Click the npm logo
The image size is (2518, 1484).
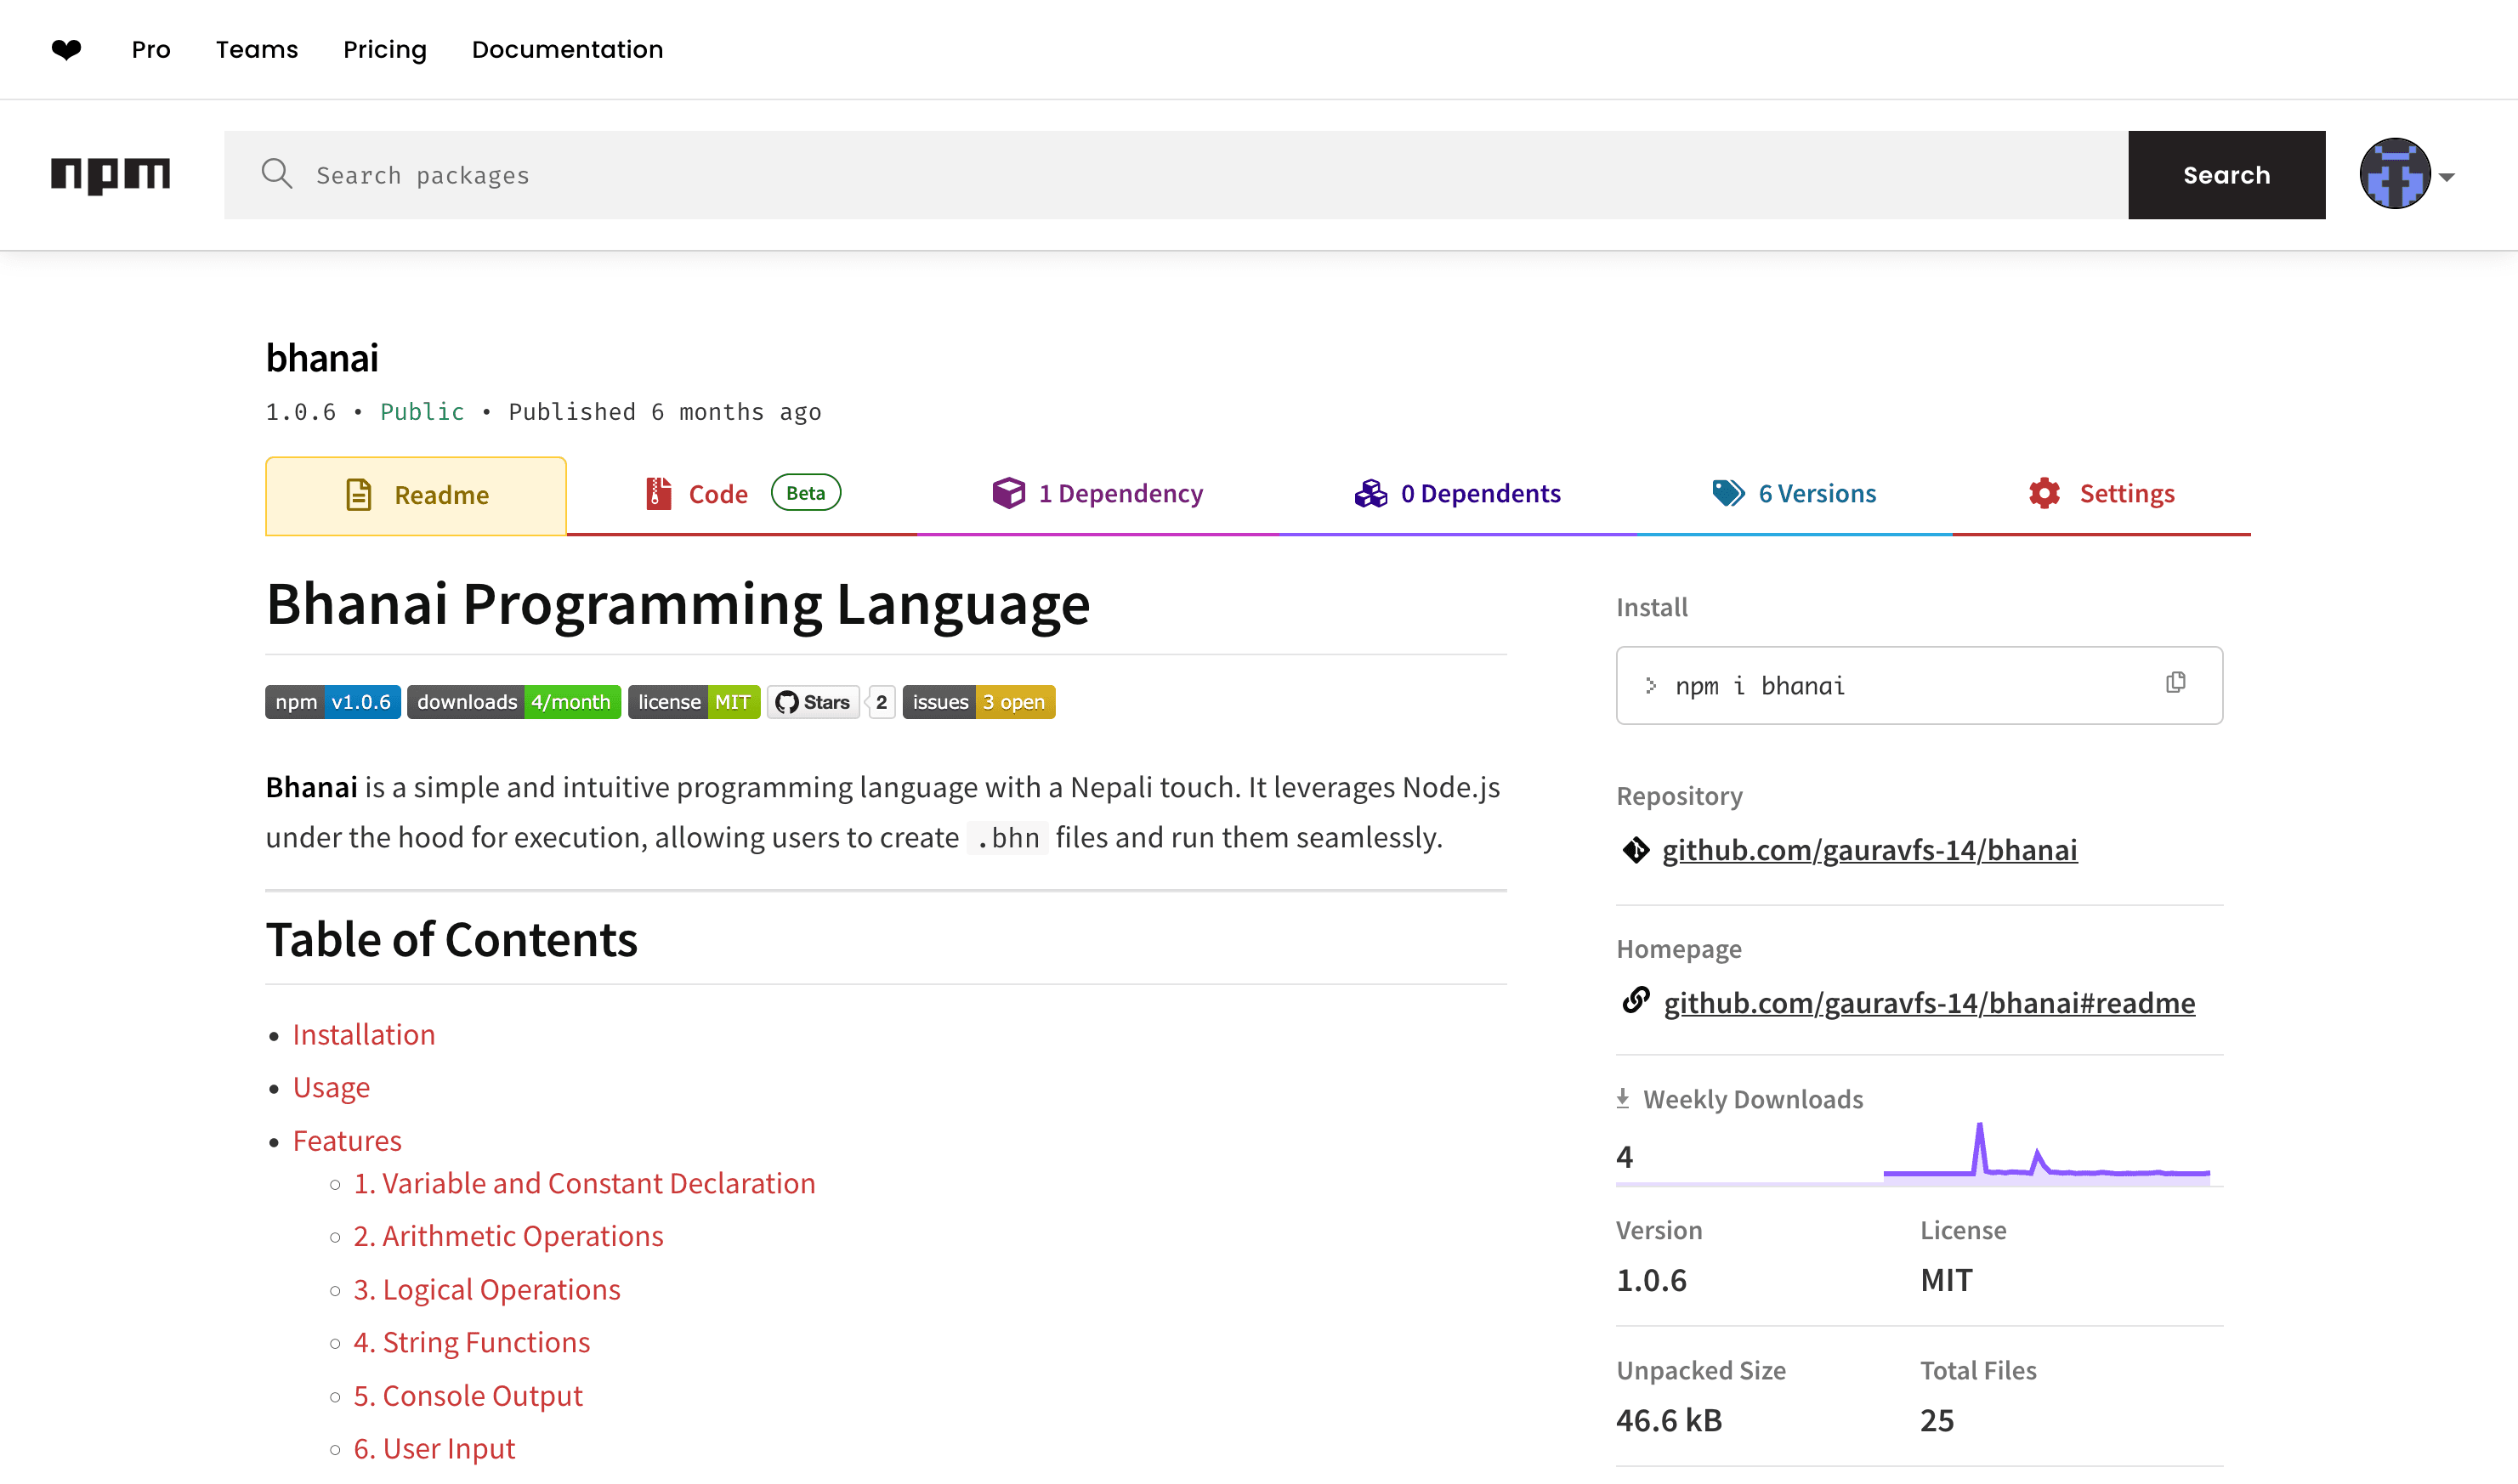click(111, 175)
